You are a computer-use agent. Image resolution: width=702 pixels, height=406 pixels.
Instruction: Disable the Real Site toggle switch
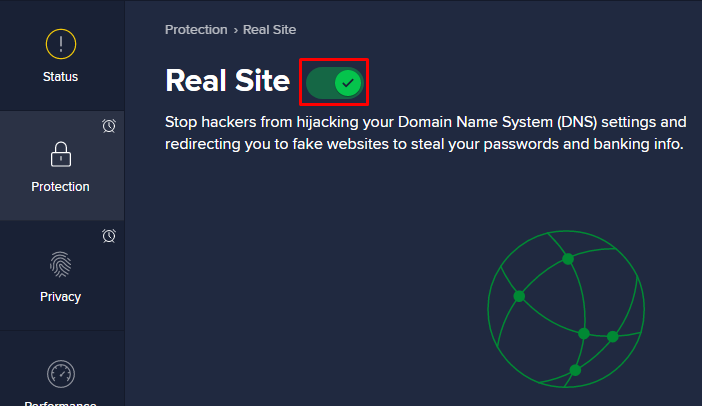point(334,83)
